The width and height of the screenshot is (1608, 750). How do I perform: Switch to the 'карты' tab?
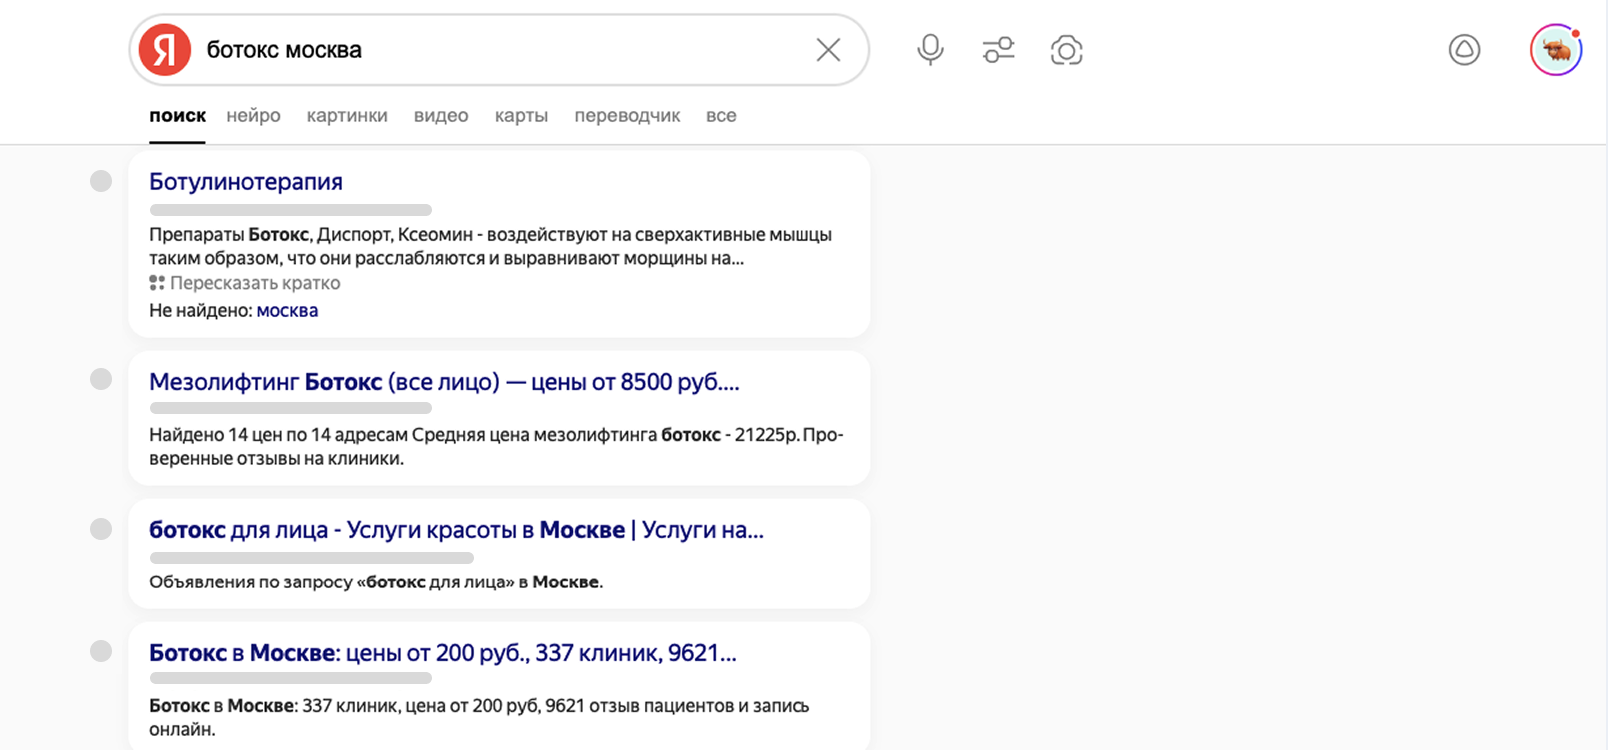[x=521, y=116]
